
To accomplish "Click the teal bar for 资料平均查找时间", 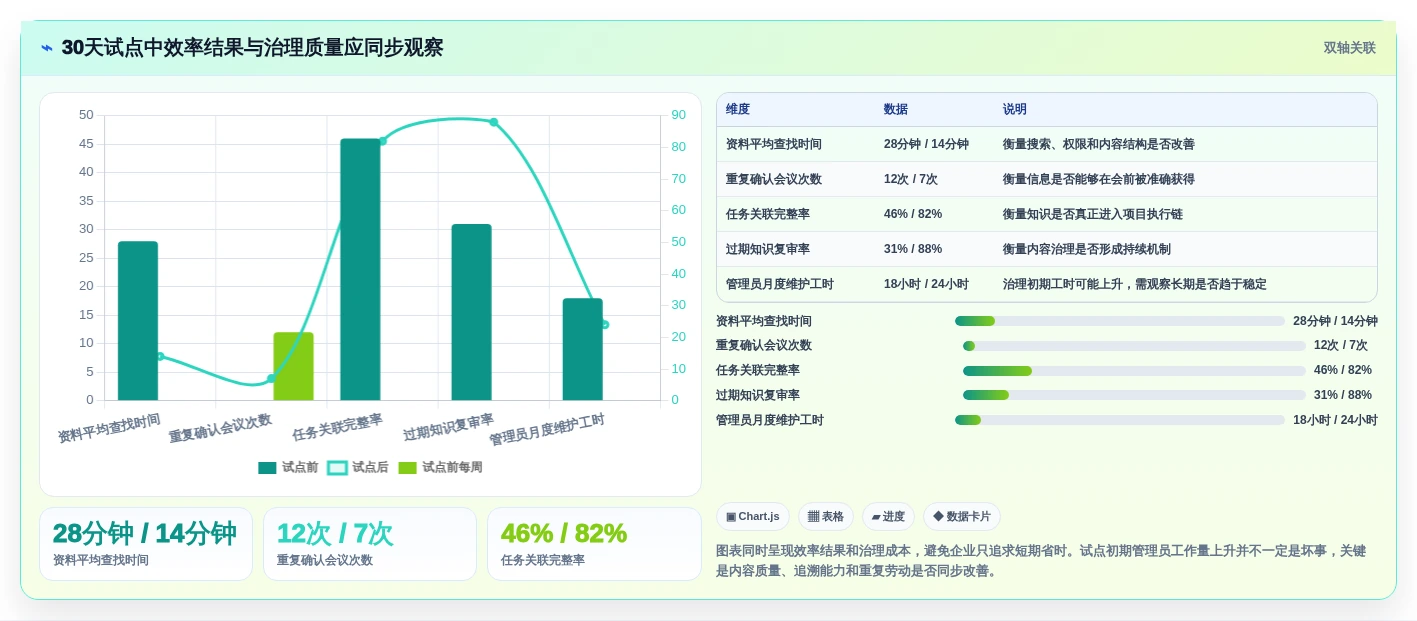I will point(138,321).
